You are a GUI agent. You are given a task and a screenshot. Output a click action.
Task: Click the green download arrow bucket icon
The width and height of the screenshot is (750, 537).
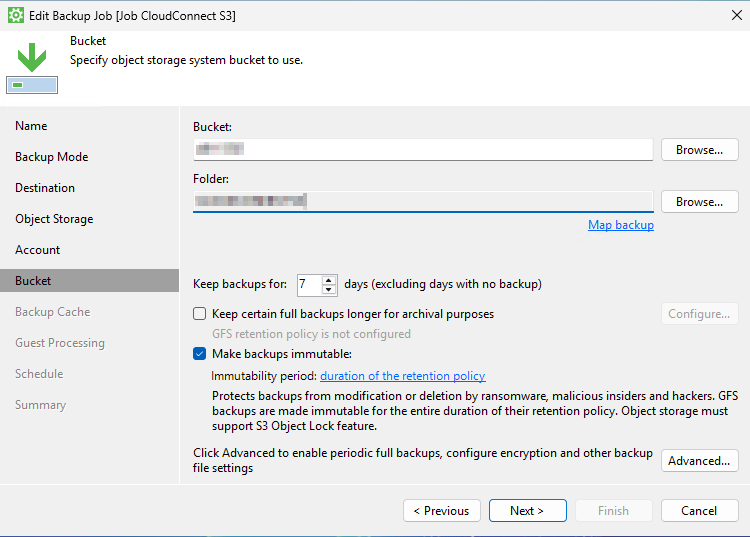tap(32, 67)
